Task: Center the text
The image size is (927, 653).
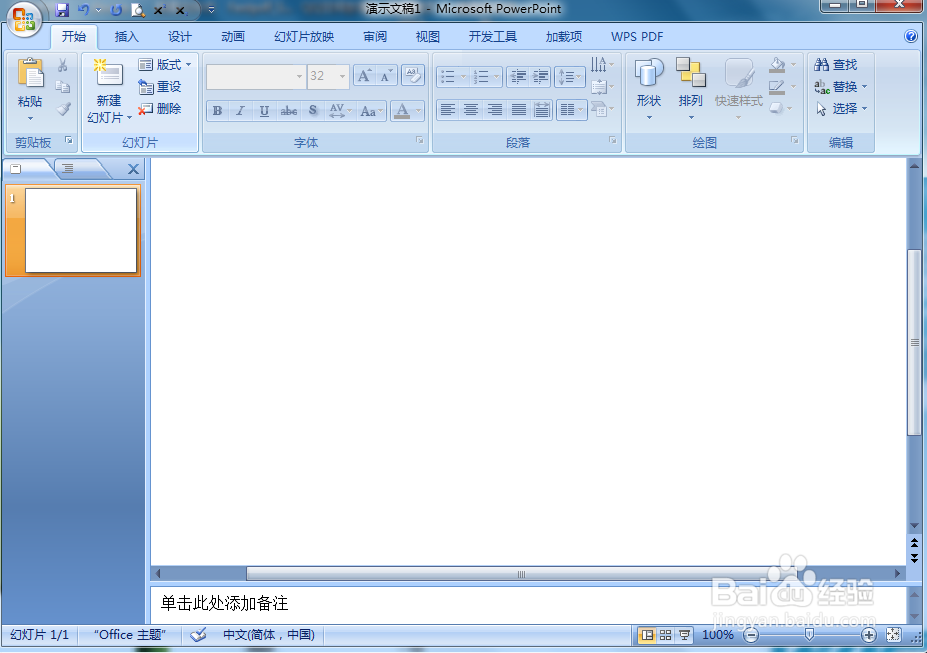Action: [471, 110]
